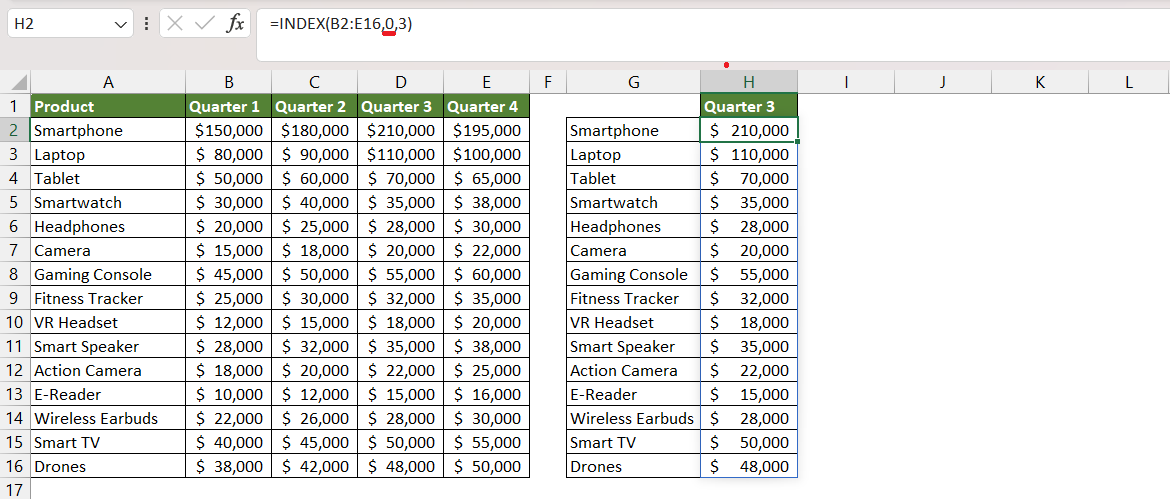This screenshot has width=1170, height=499.
Task: Click the Quarter 2 header cell
Action: (315, 106)
